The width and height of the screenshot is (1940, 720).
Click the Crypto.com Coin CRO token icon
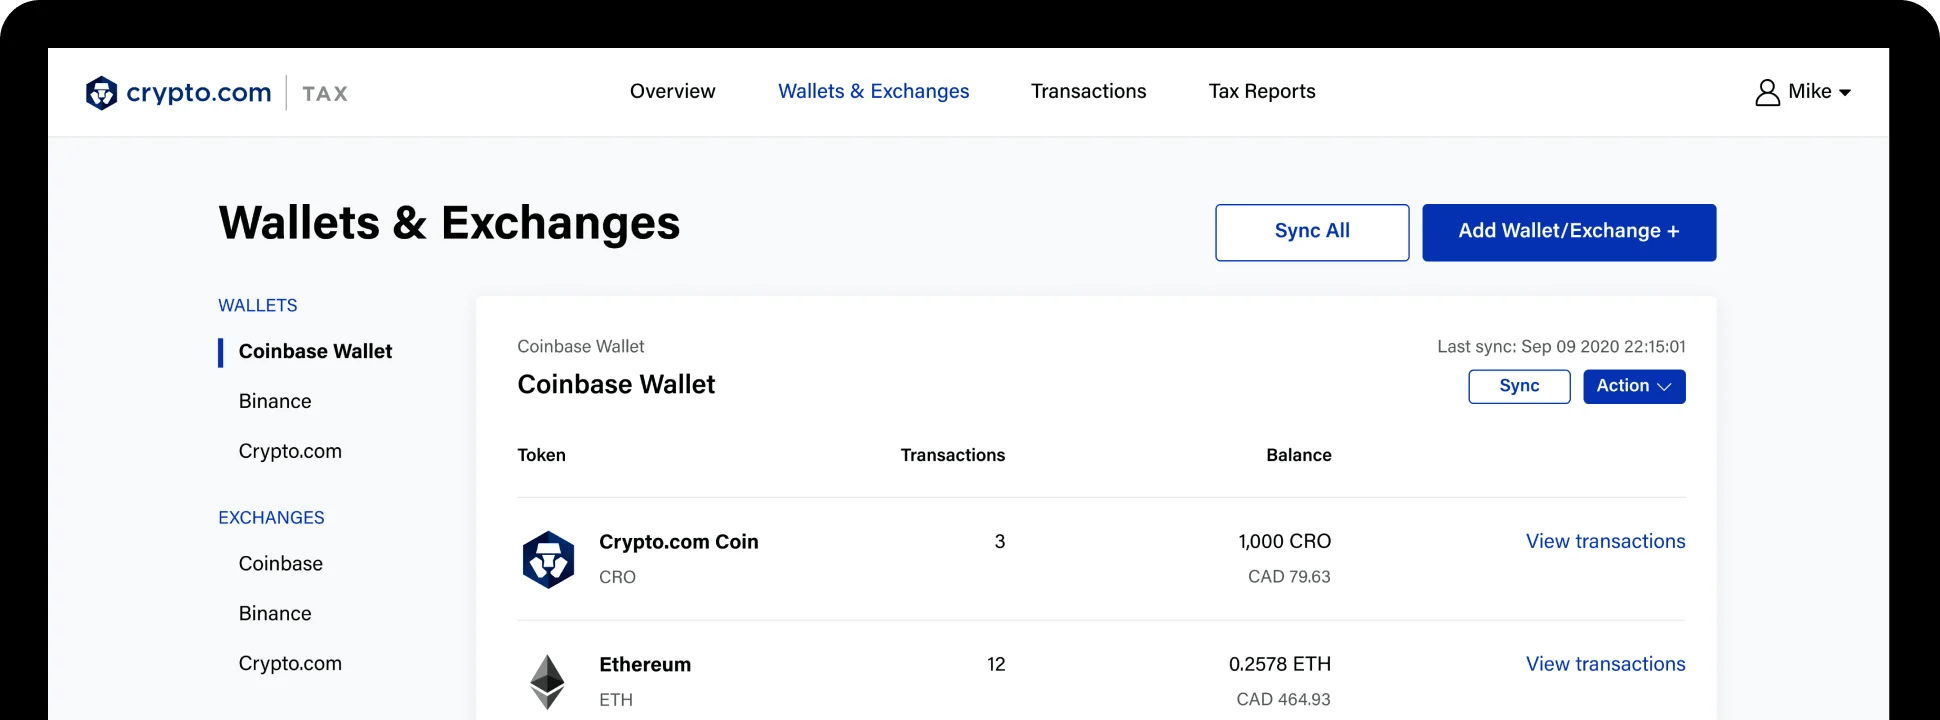(x=548, y=560)
